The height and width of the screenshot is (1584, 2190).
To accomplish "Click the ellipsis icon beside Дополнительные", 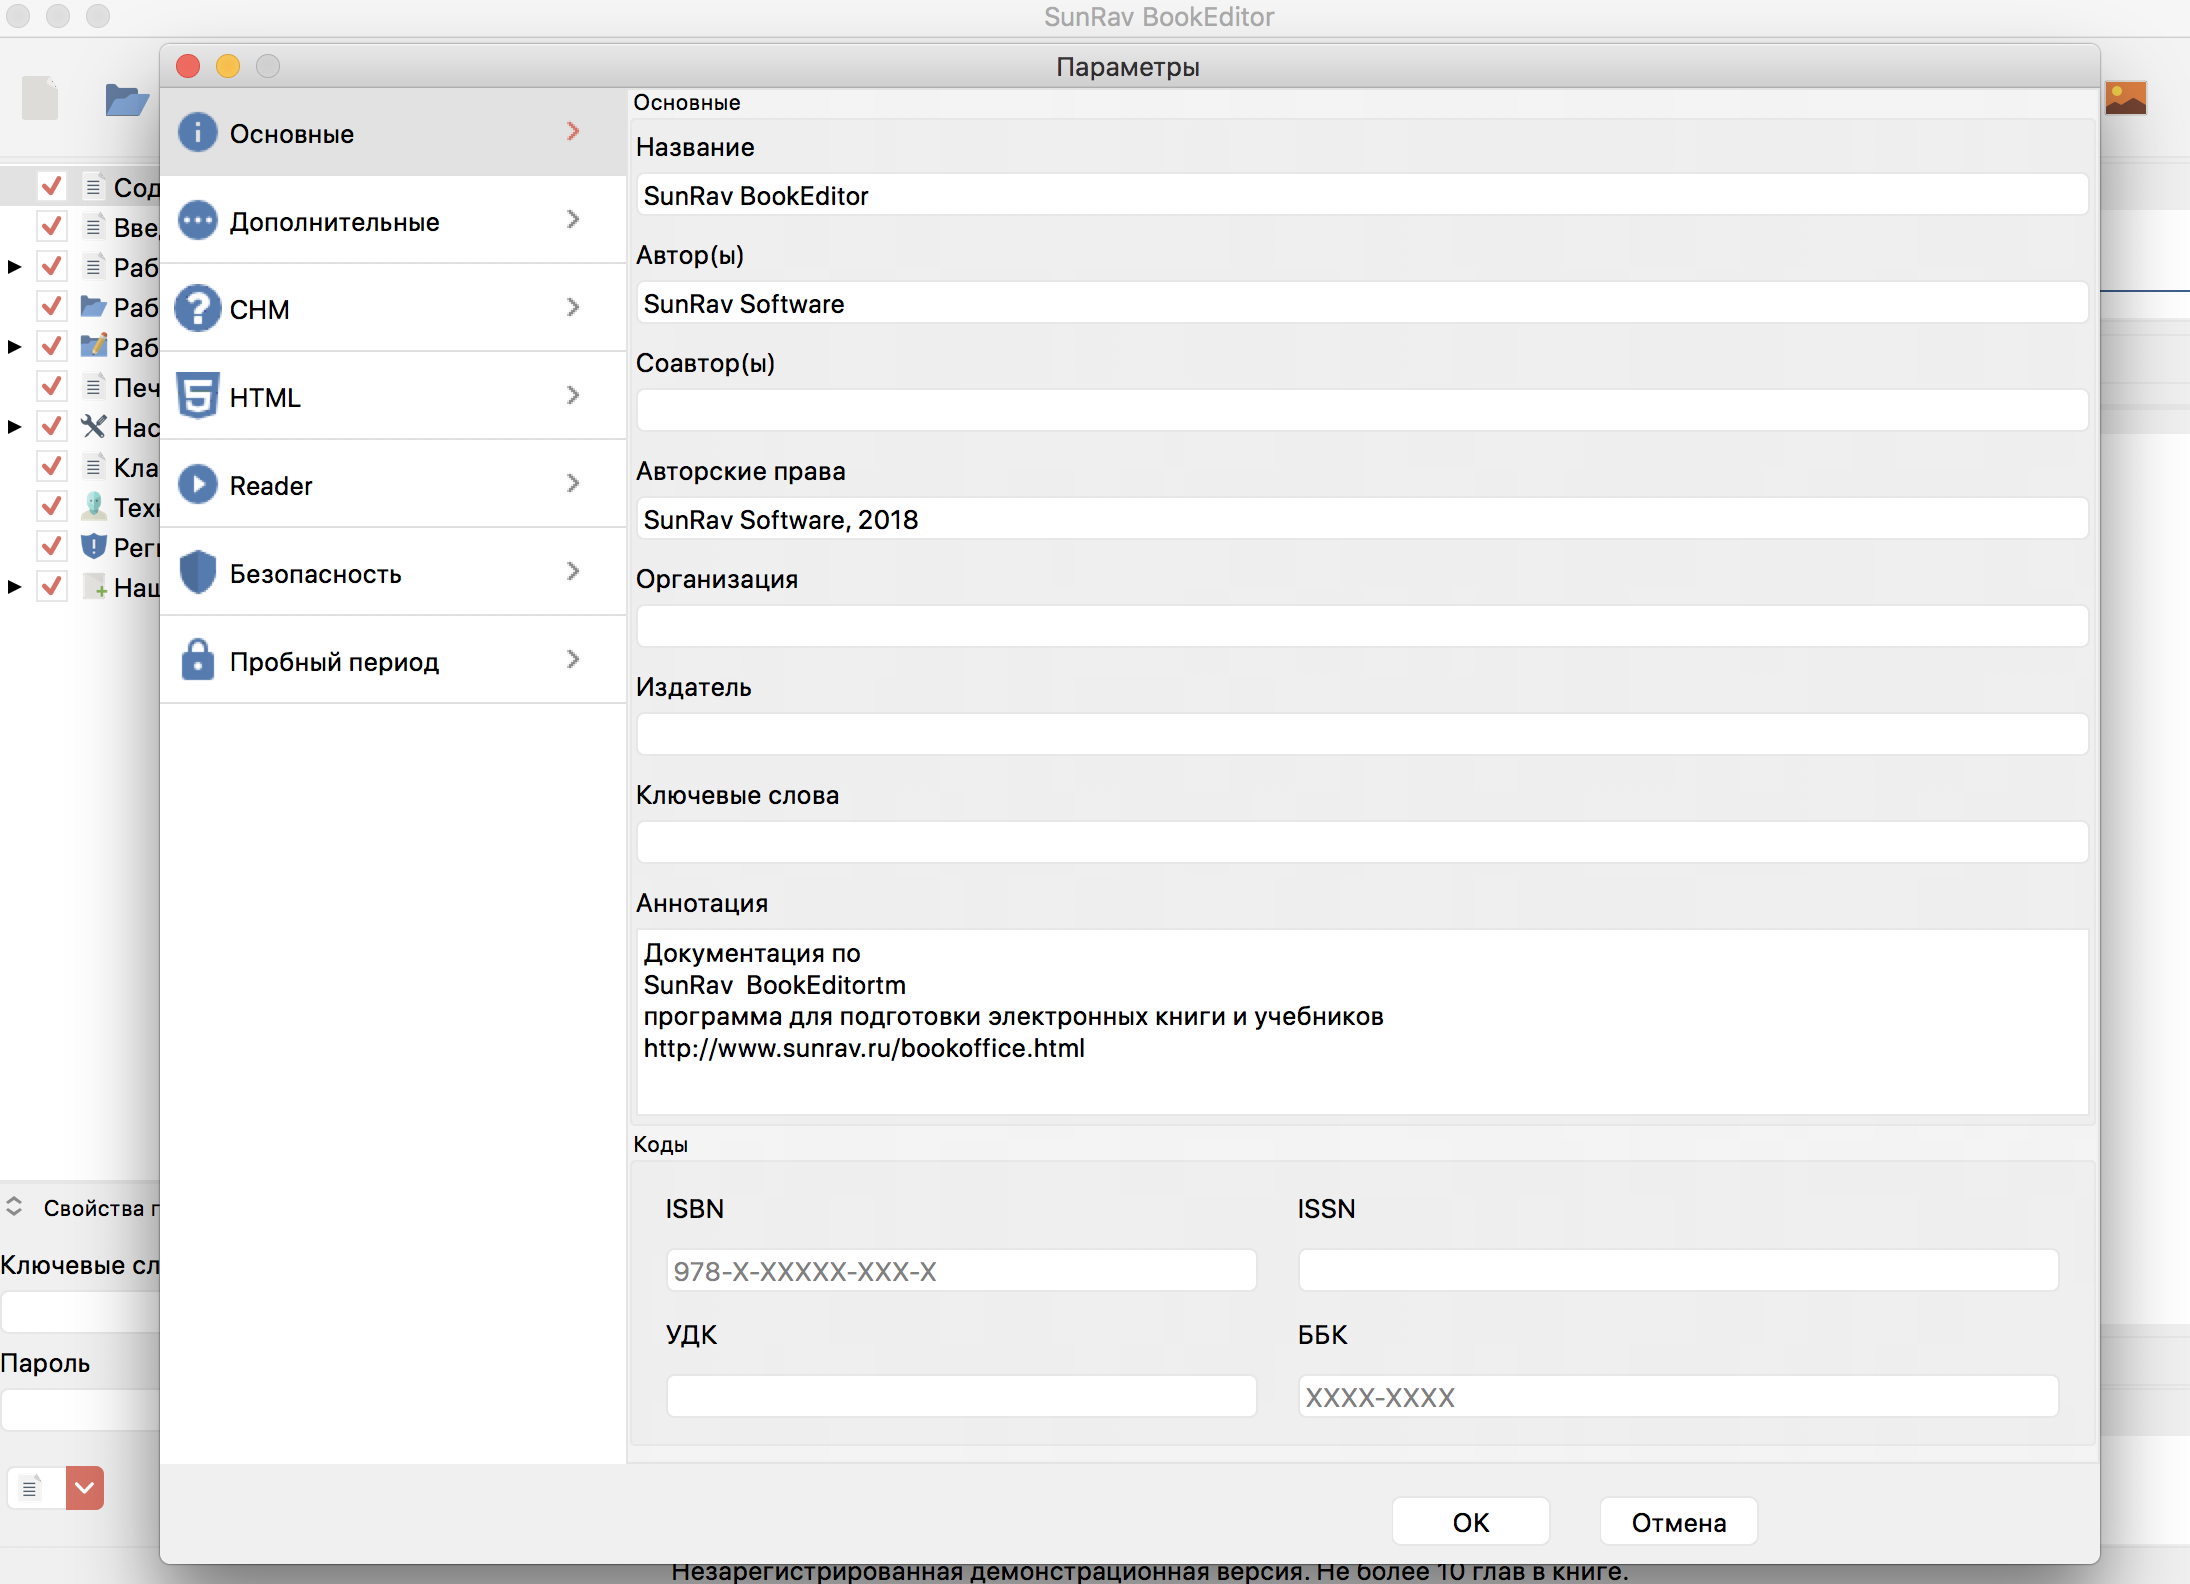I will tap(198, 220).
